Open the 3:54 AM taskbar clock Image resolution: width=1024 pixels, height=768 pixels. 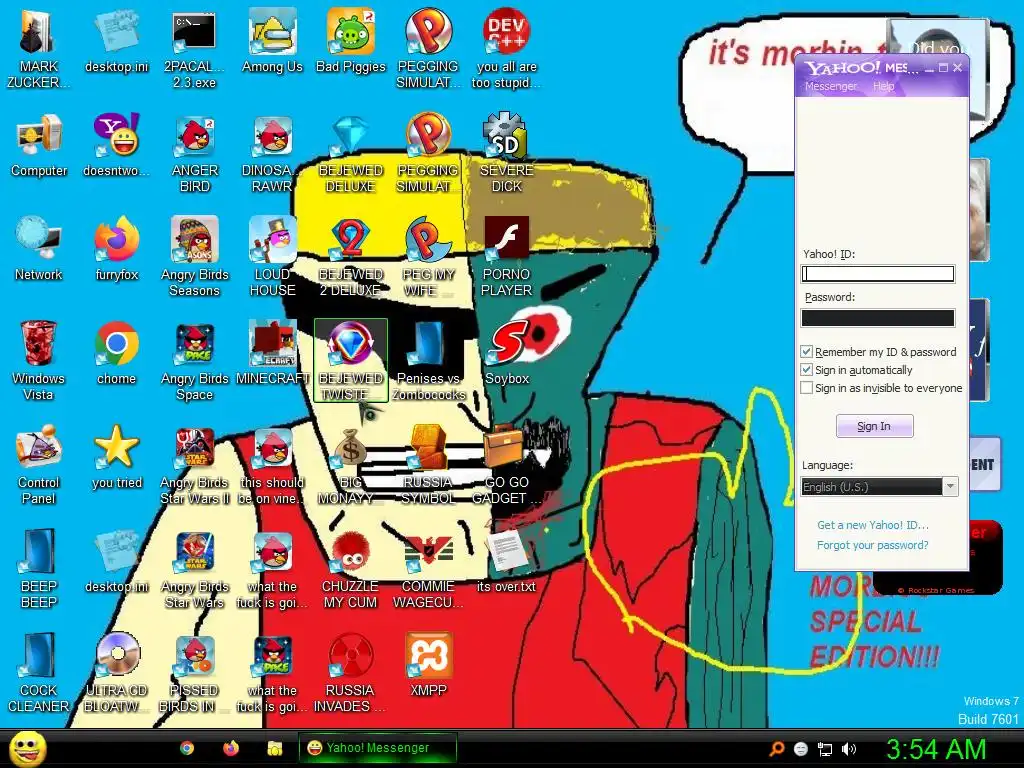pos(936,749)
